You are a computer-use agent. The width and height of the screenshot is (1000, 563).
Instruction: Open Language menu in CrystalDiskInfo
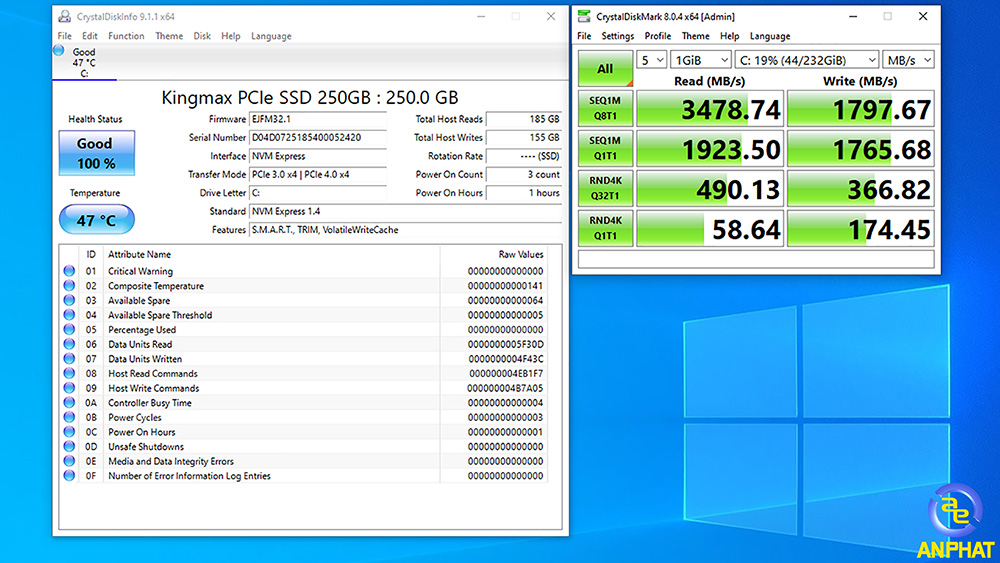(271, 36)
